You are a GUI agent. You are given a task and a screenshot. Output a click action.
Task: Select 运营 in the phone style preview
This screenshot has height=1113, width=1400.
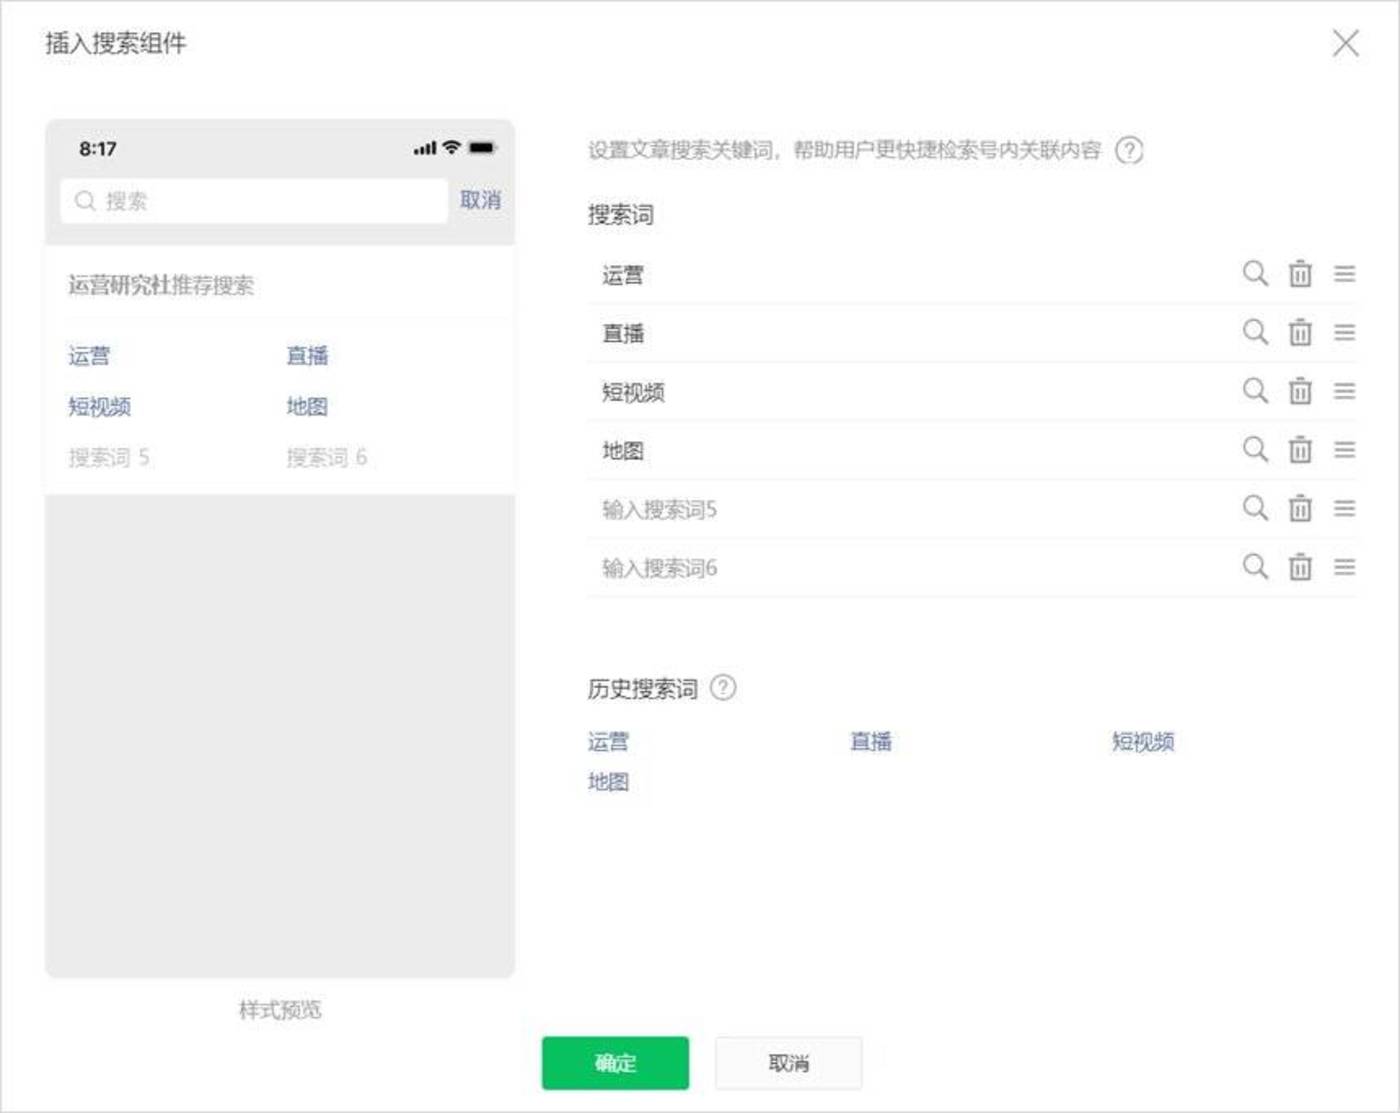tap(88, 356)
